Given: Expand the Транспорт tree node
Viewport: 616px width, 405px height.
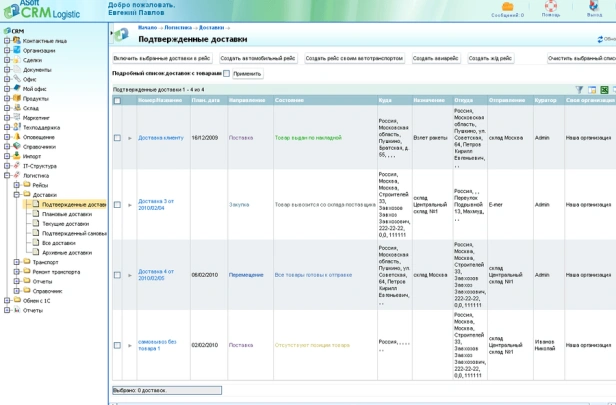Looking at the screenshot, I should coord(17,262).
